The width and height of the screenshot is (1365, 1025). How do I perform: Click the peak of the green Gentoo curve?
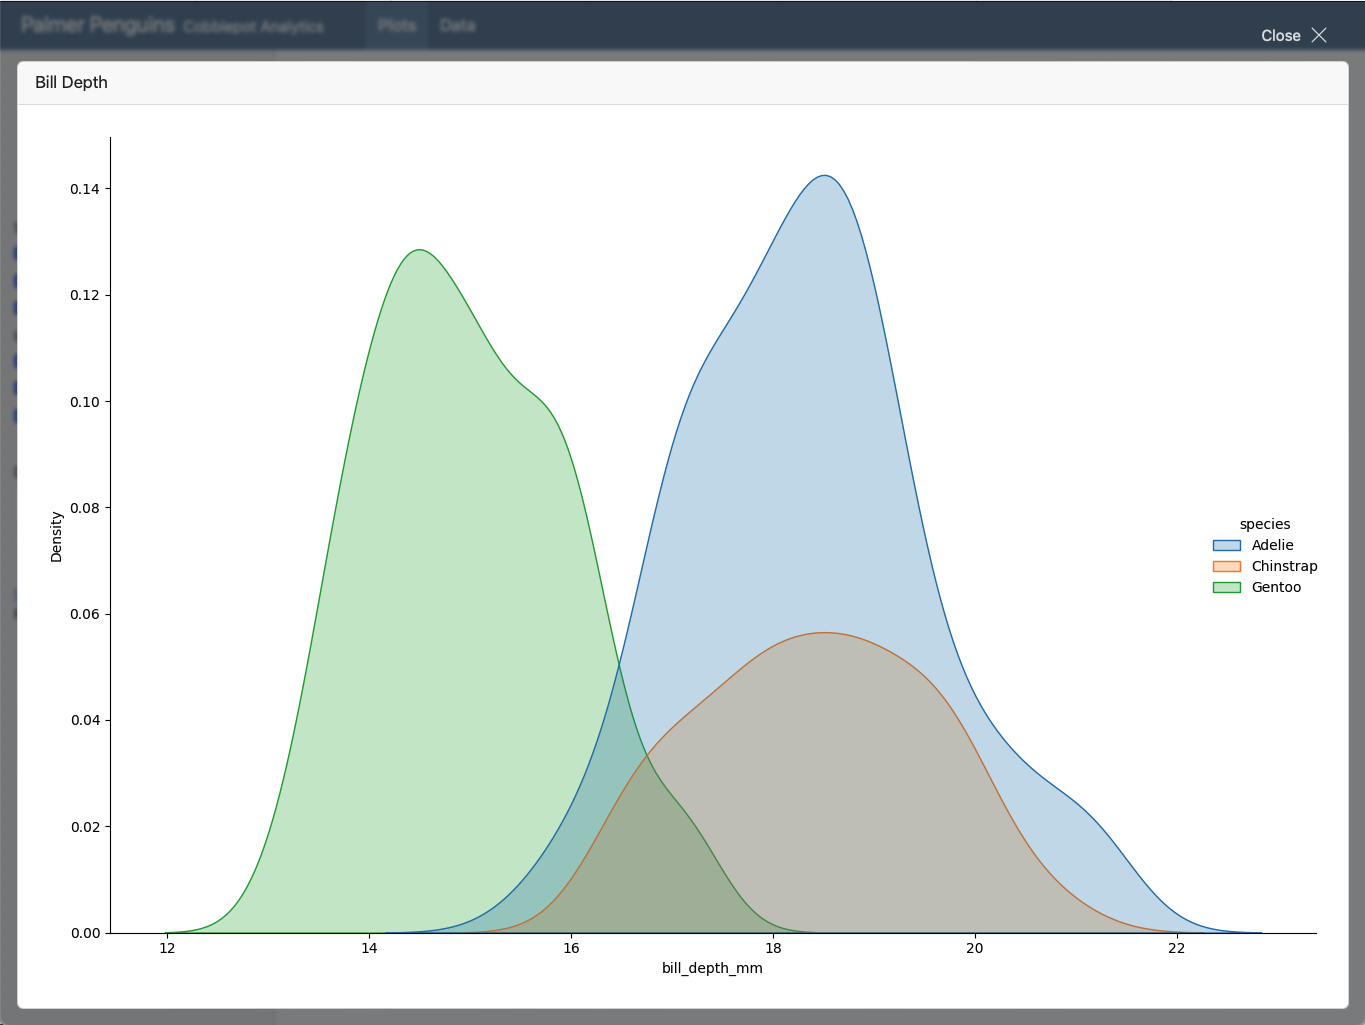419,250
